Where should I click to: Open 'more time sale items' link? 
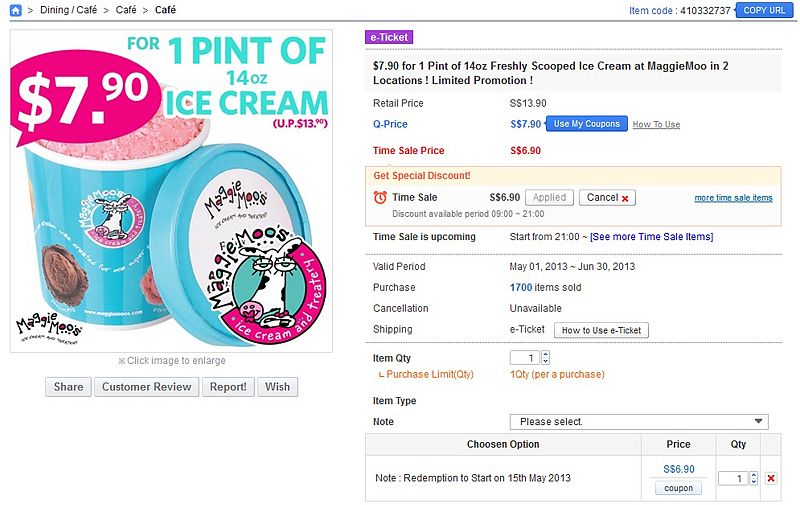tap(733, 198)
